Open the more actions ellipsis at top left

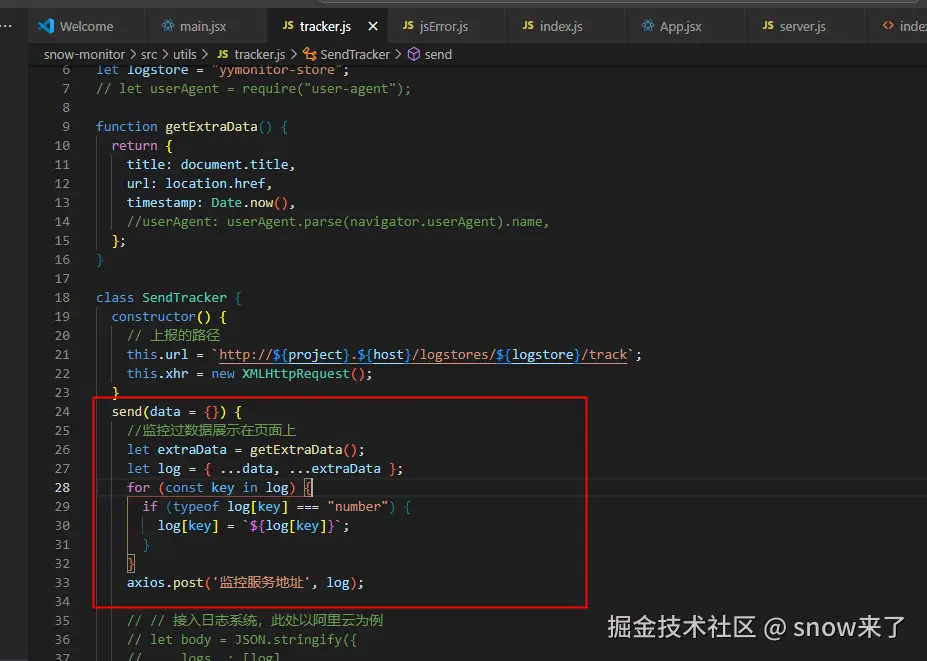pyautogui.click(x=6, y=26)
